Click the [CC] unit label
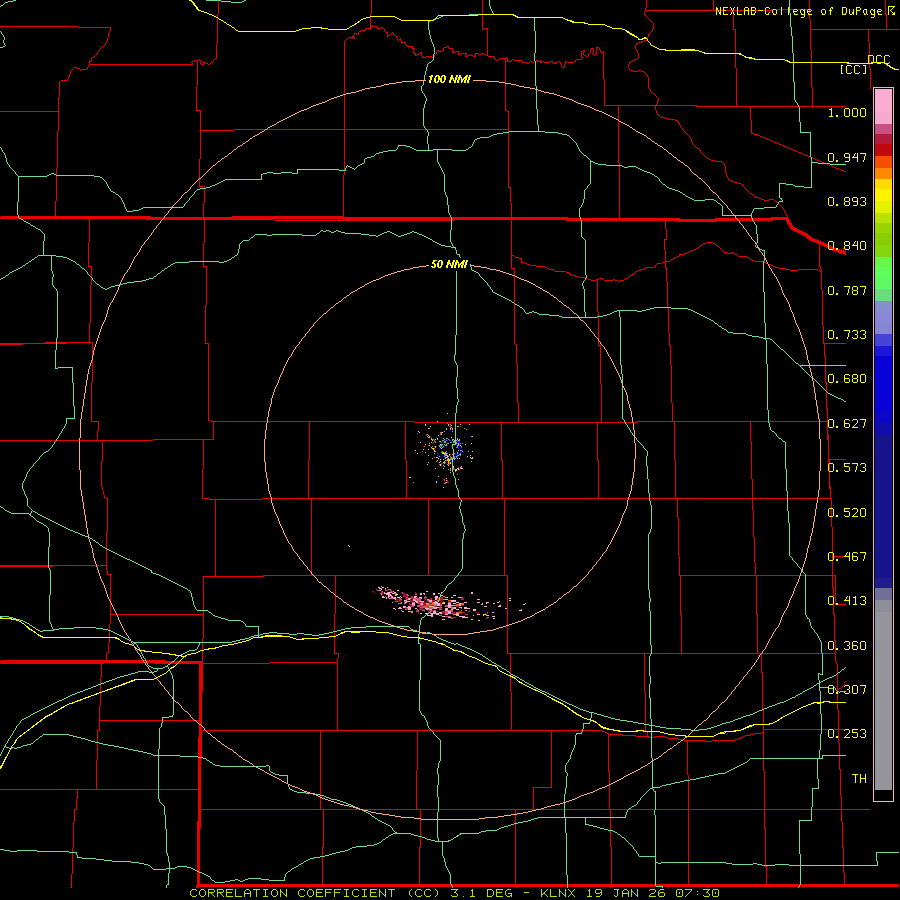The image size is (900, 900). (x=854, y=69)
